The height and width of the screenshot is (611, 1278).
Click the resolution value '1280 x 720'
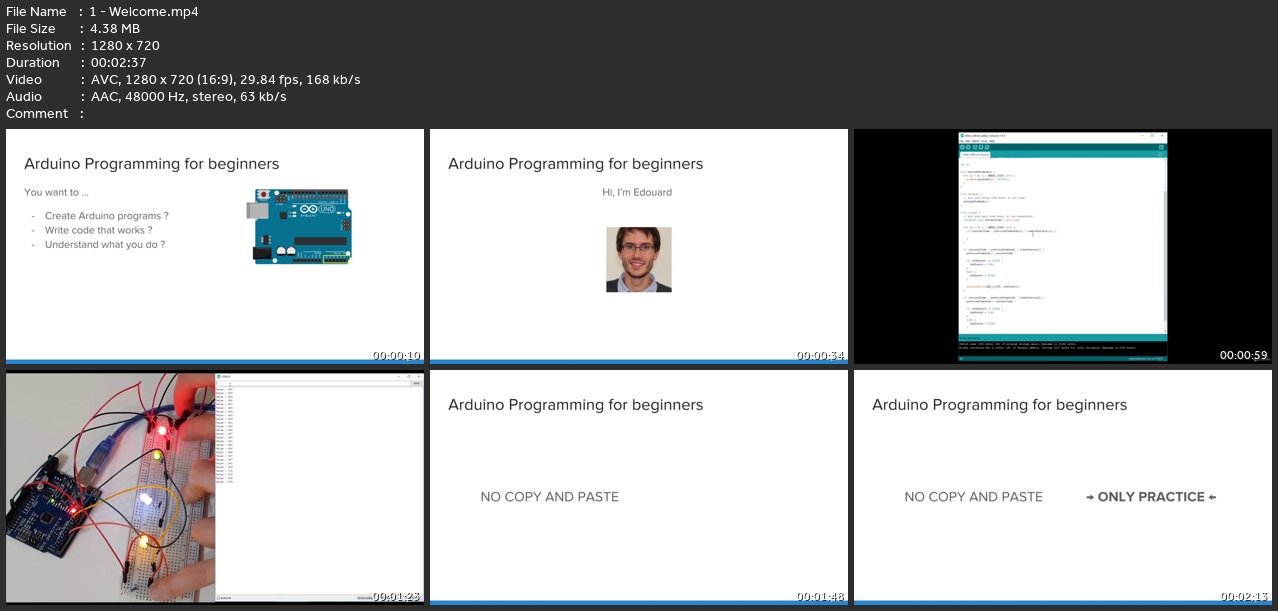click(x=125, y=46)
